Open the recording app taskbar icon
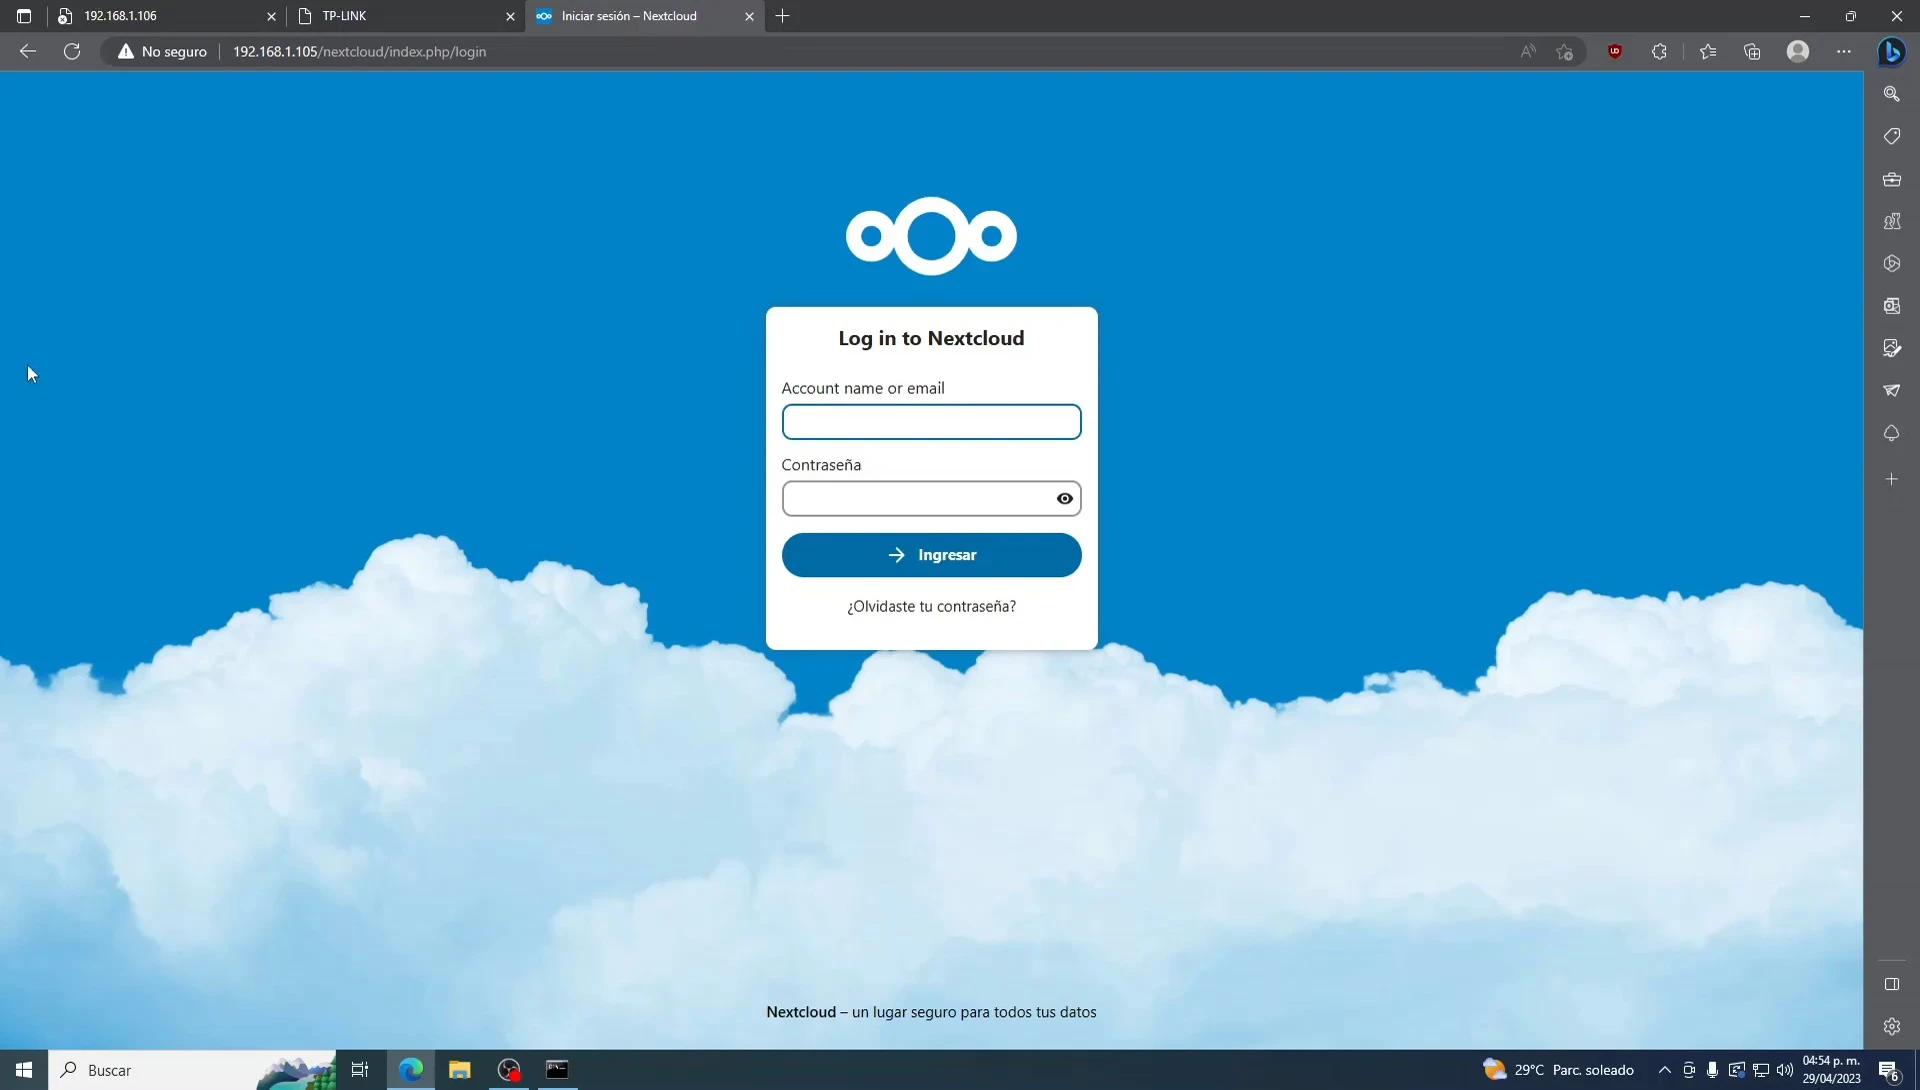Viewport: 1920px width, 1090px height. coord(509,1070)
